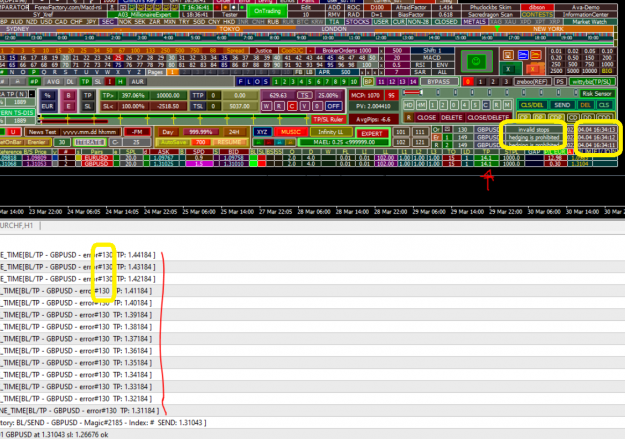Screen dimensions: 625x439
Task: Click the green current-time marker on the session timeline
Action: point(497,28)
